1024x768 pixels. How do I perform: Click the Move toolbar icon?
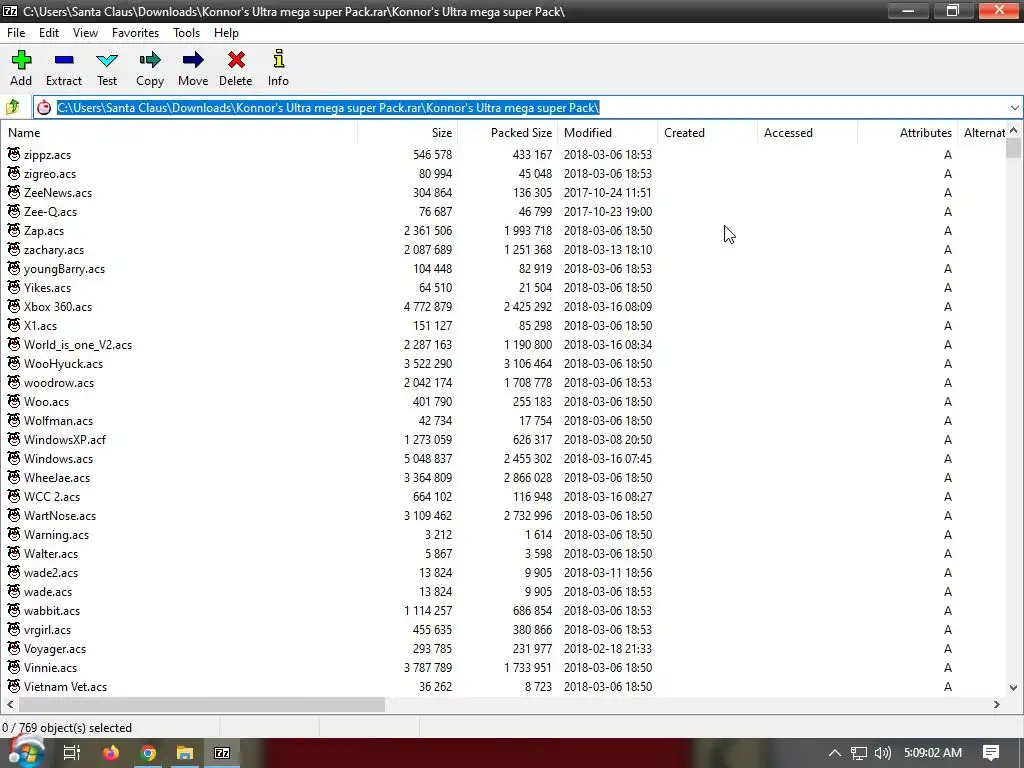click(x=193, y=60)
